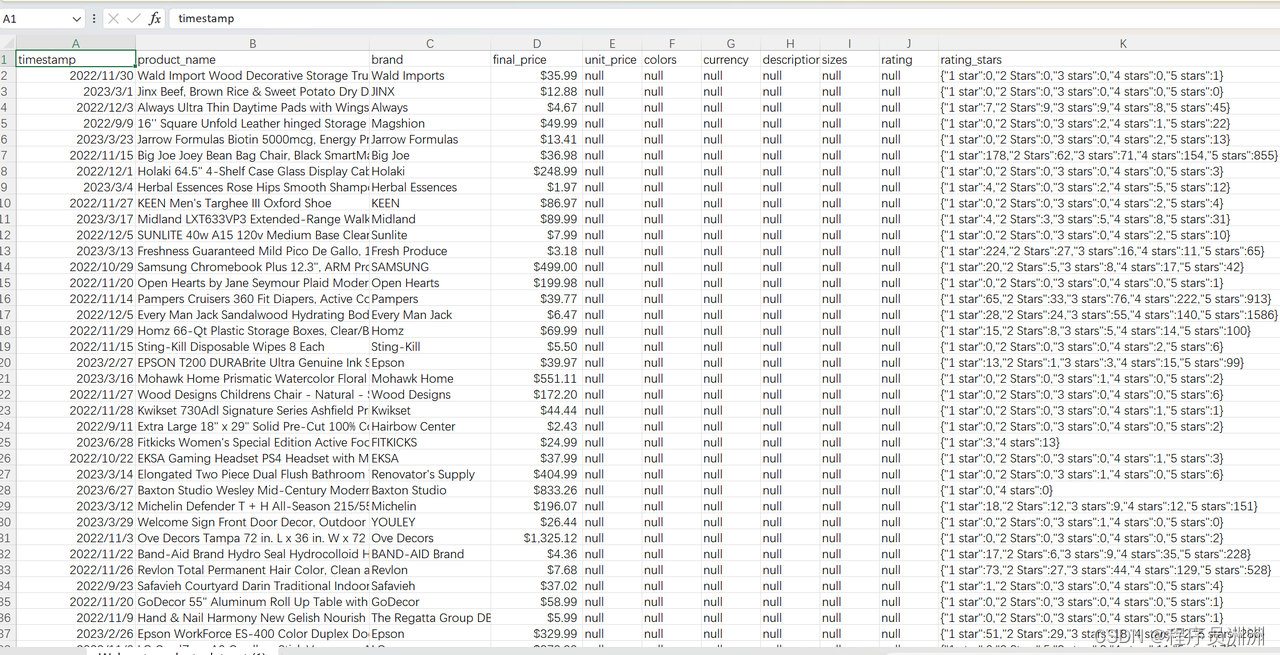The image size is (1280, 655).
Task: Select column D header
Action: click(x=537, y=43)
